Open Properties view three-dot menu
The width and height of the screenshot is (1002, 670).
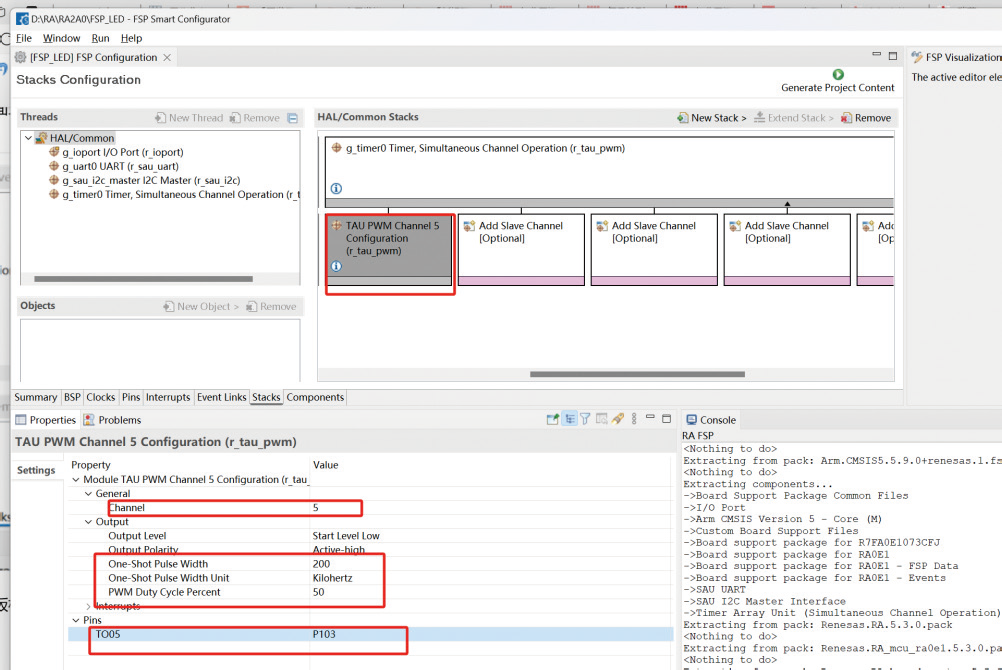[x=635, y=419]
